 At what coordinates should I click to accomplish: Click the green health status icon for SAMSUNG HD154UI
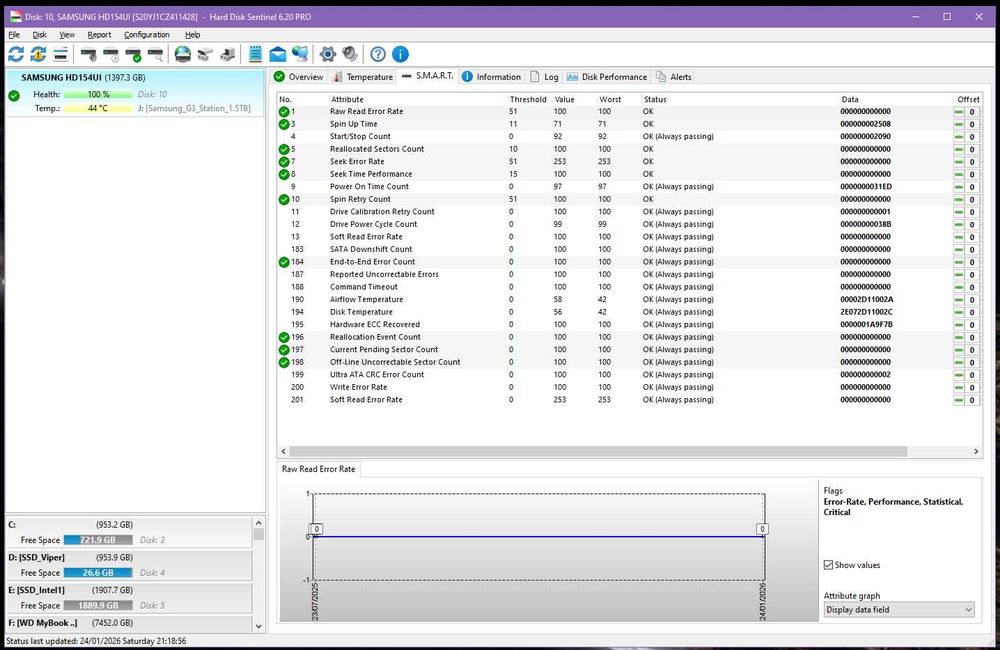pos(14,96)
